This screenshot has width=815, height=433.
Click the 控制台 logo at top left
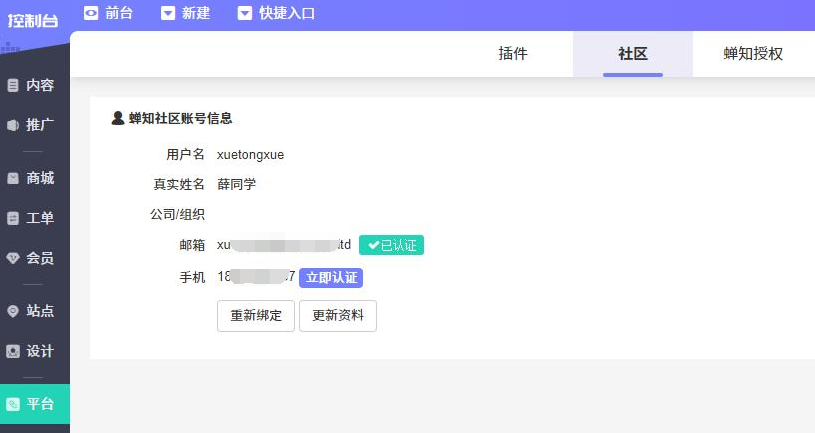[33, 21]
